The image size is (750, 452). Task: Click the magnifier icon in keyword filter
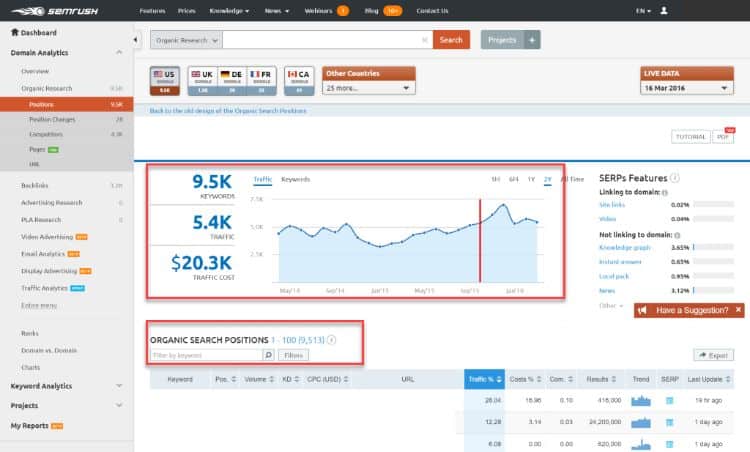pyautogui.click(x=268, y=355)
